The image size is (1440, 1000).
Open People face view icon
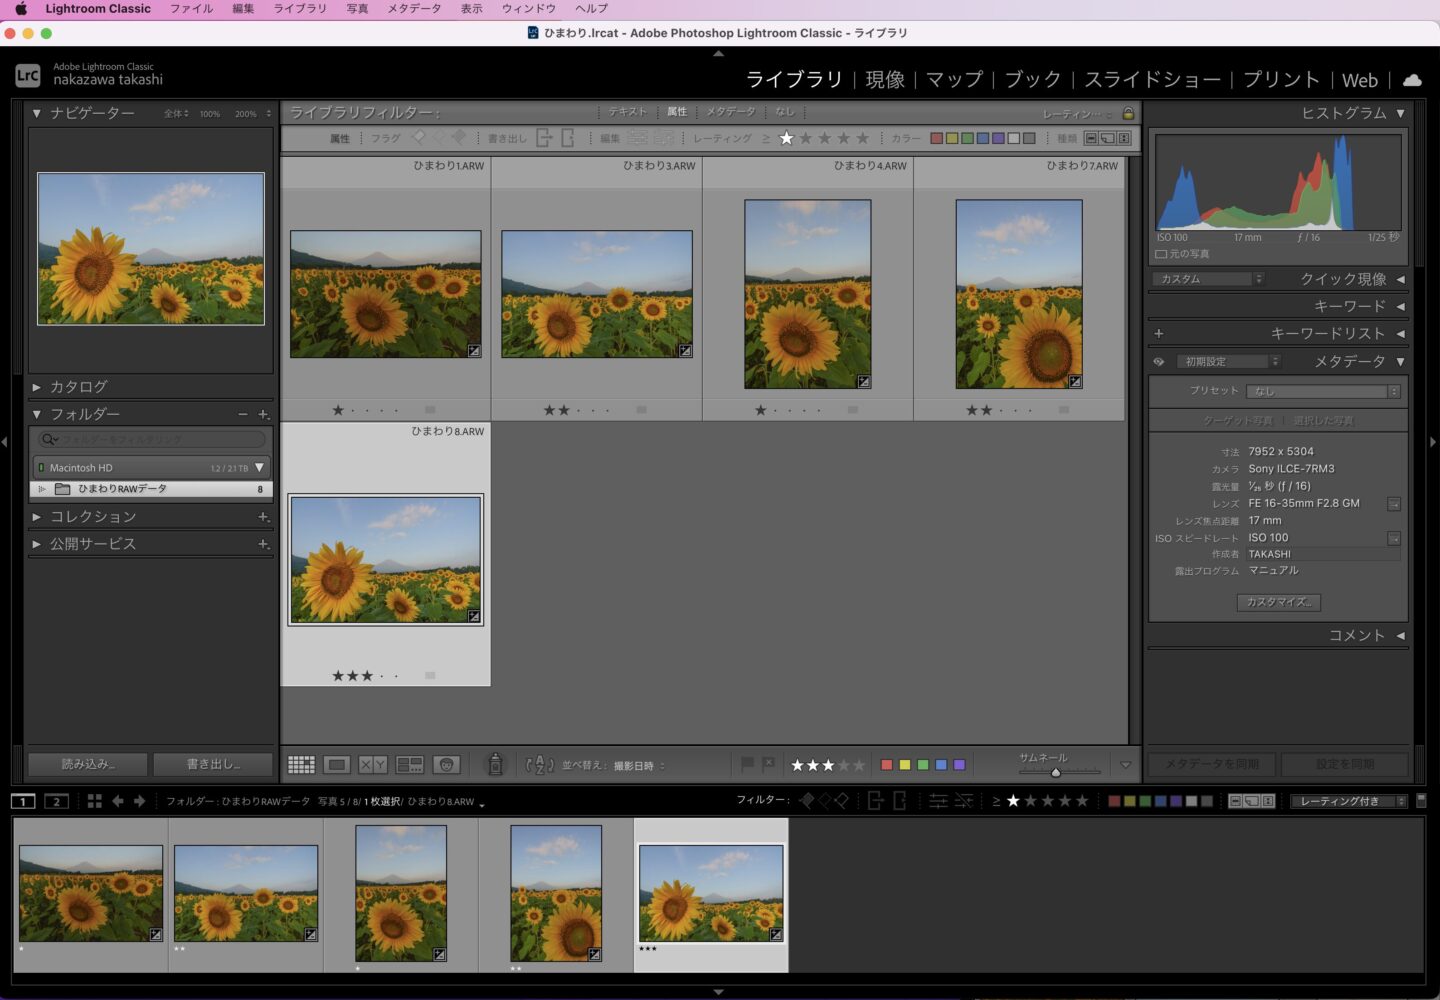[x=446, y=765]
